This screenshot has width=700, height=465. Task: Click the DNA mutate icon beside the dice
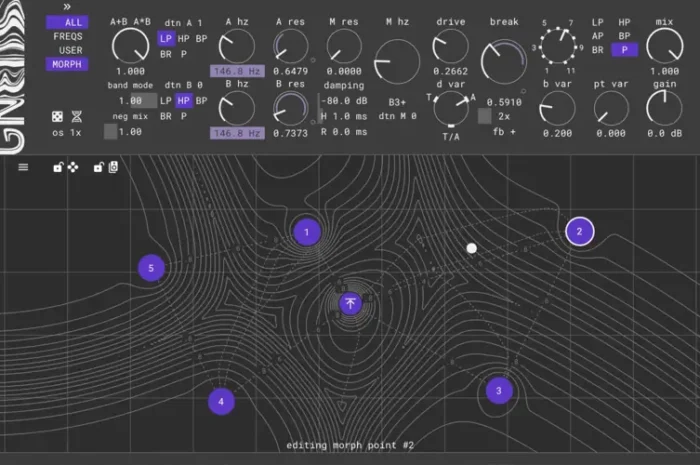click(x=76, y=117)
